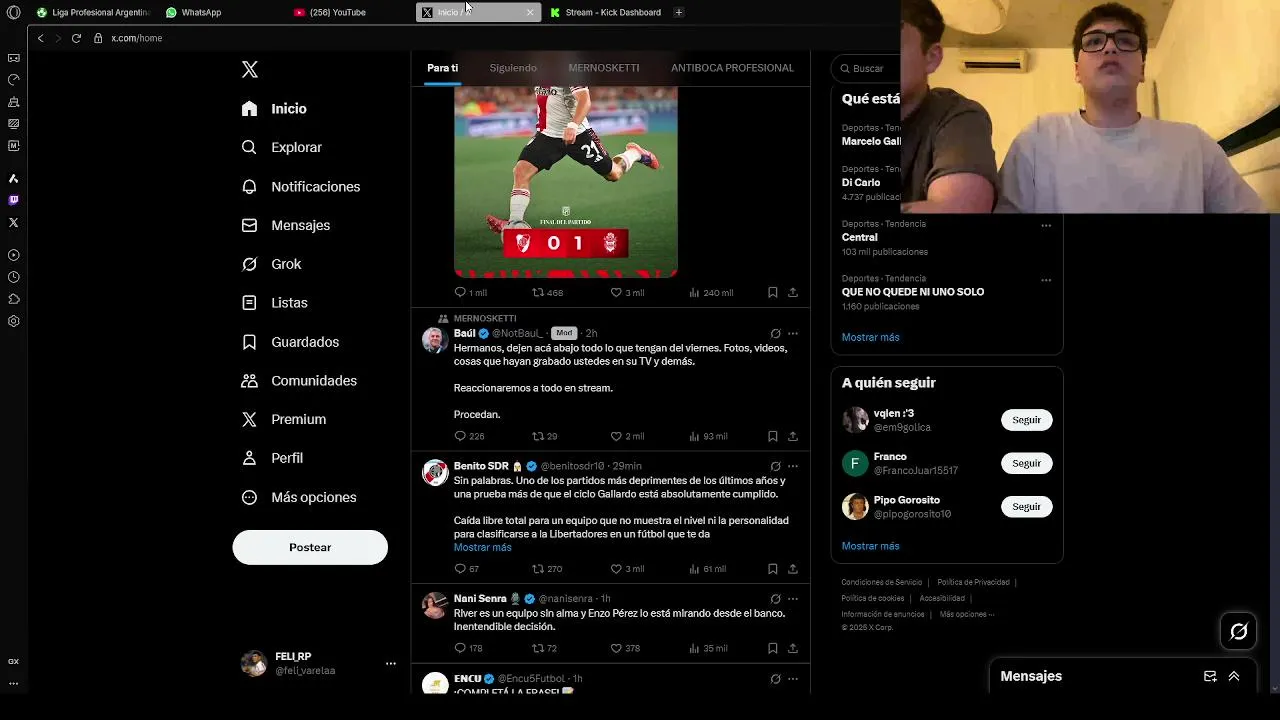
Task: Repost icon on Benito SDR post (270)
Action: (538, 569)
